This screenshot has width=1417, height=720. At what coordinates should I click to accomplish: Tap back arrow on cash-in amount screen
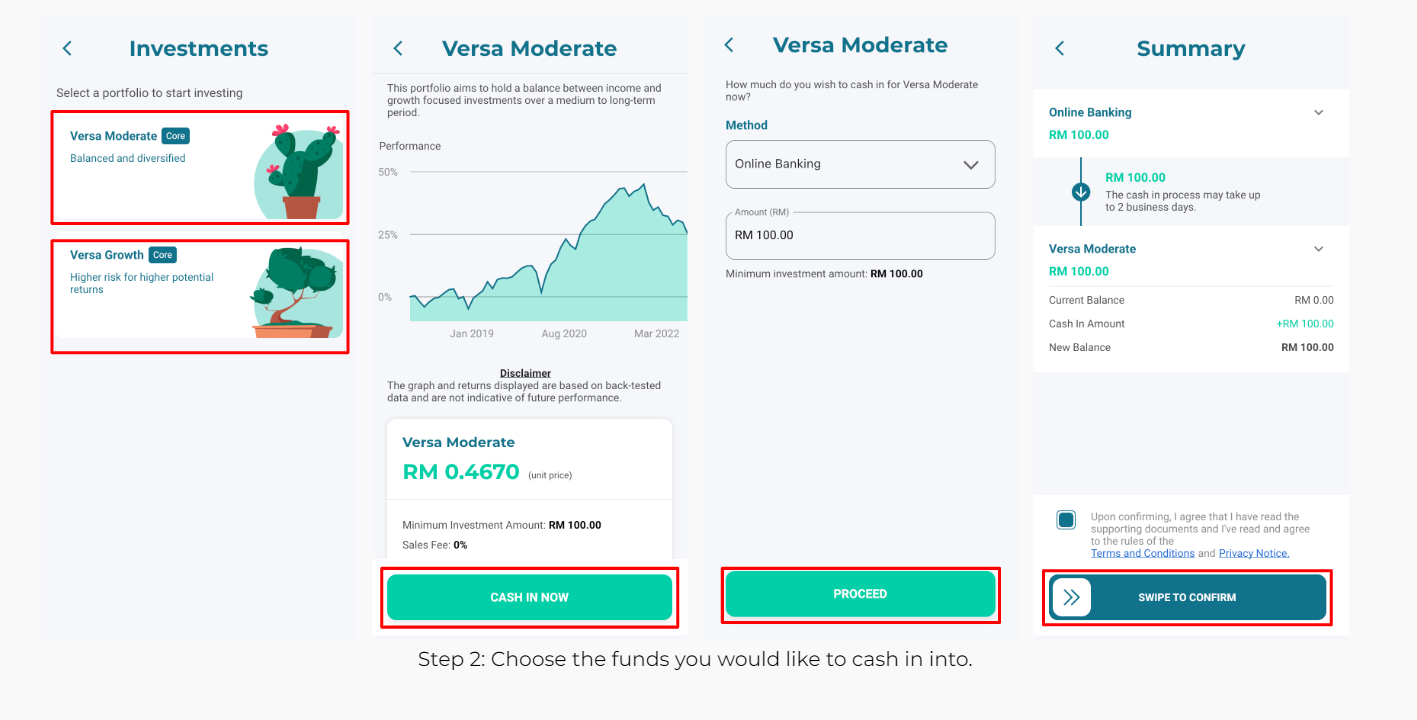coord(729,45)
